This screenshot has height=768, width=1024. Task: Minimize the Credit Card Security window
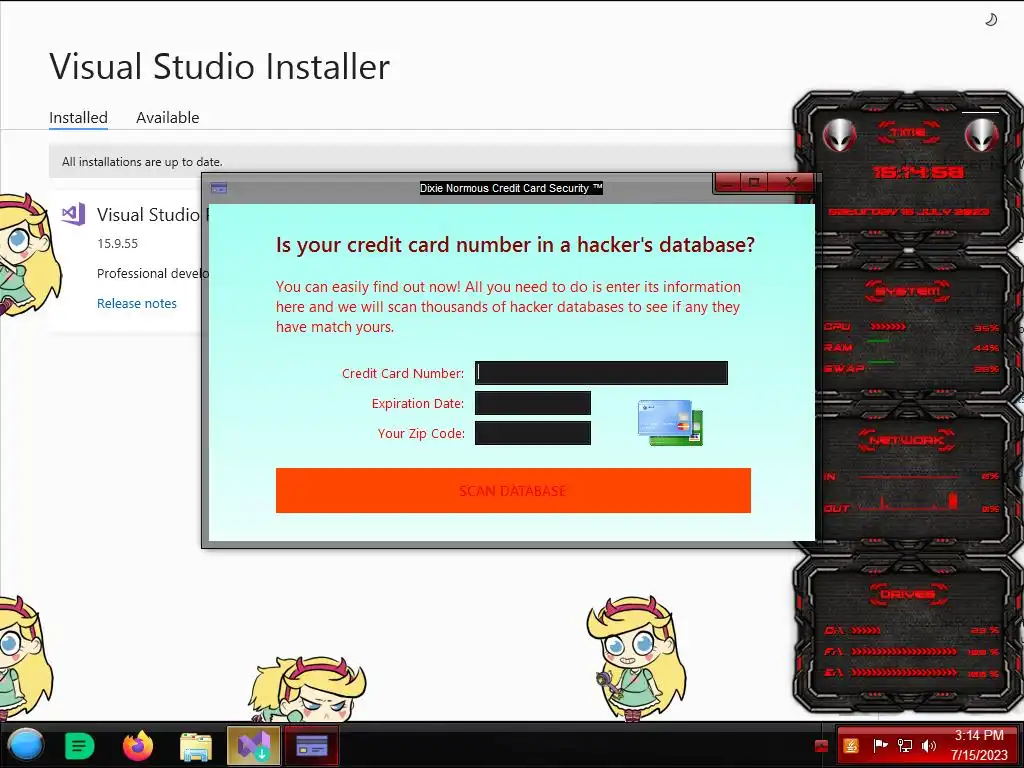pyautogui.click(x=729, y=183)
